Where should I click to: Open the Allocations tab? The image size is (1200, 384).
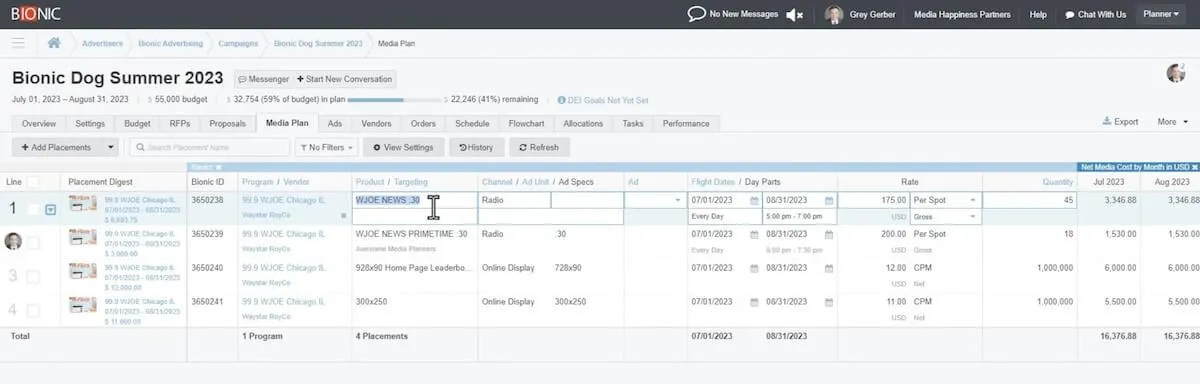click(x=583, y=123)
